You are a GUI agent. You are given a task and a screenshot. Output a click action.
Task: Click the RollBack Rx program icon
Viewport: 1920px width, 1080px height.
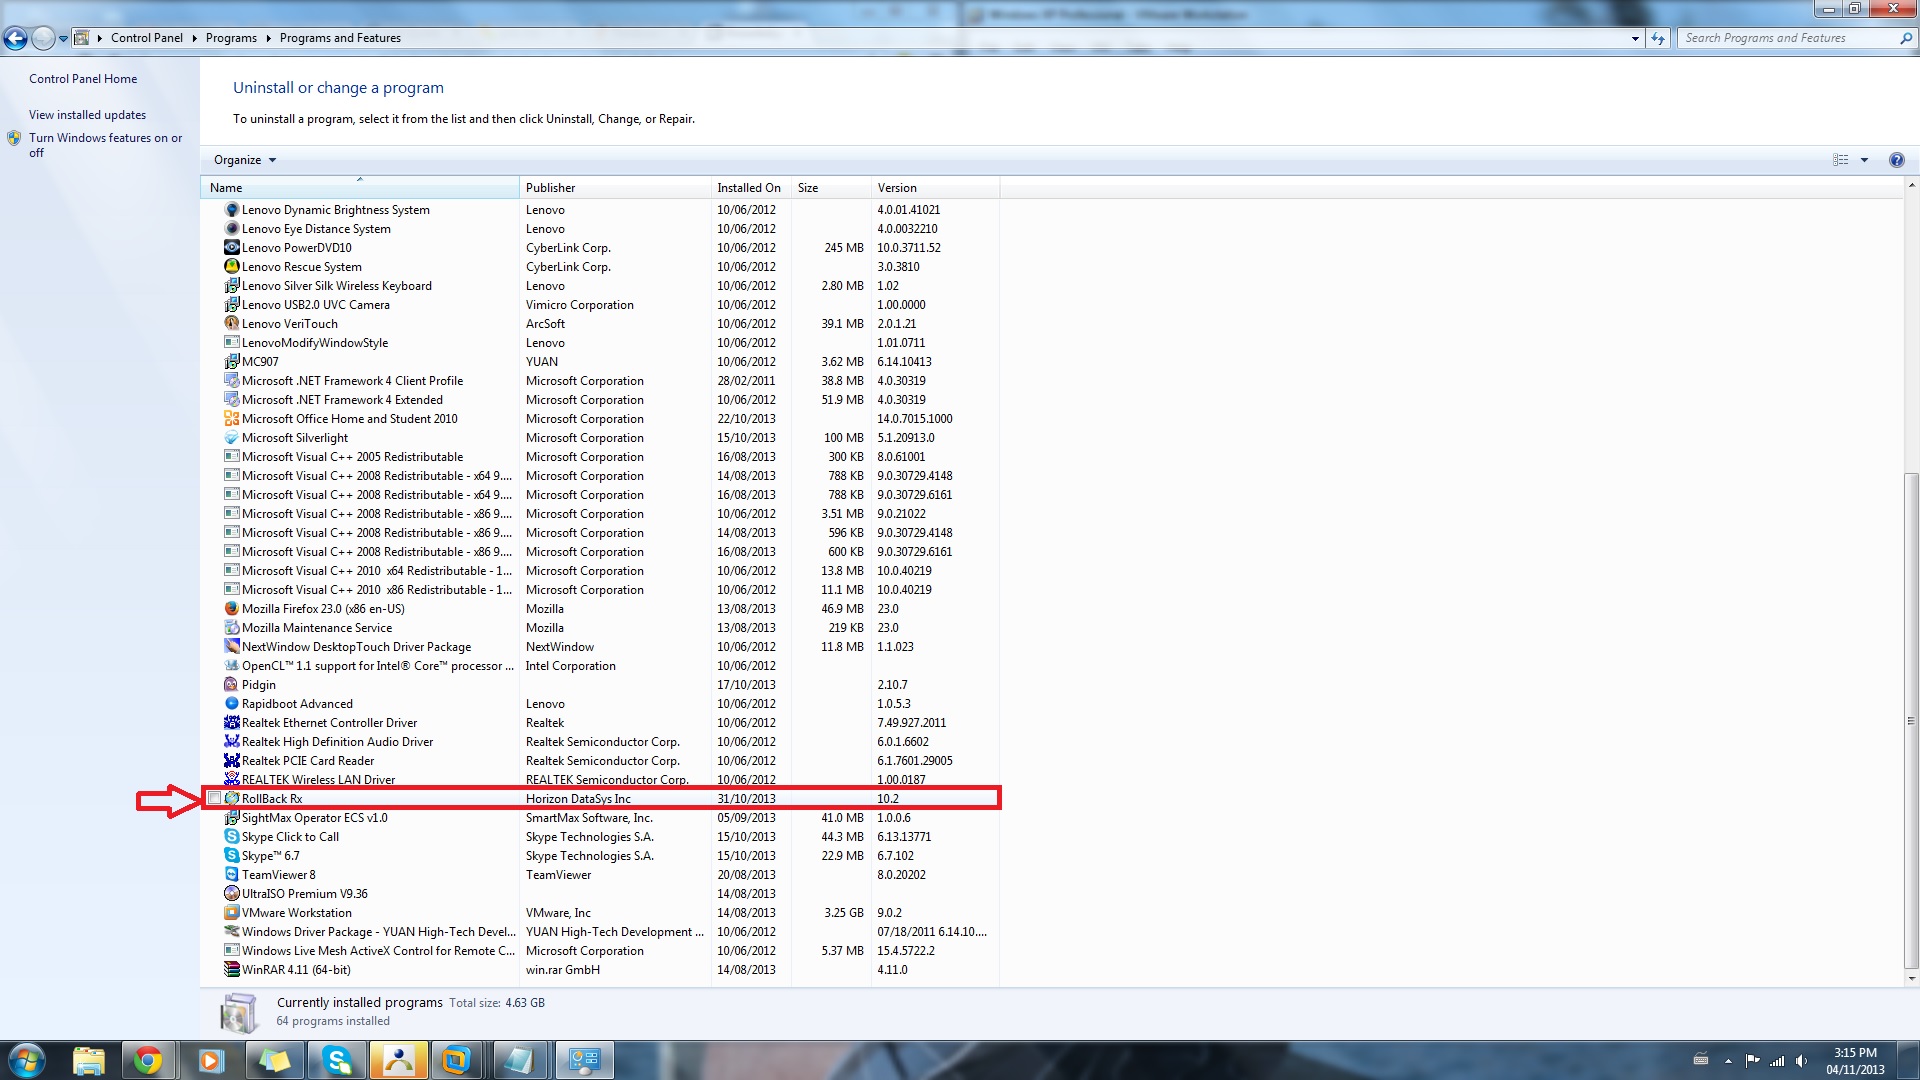pos(232,799)
